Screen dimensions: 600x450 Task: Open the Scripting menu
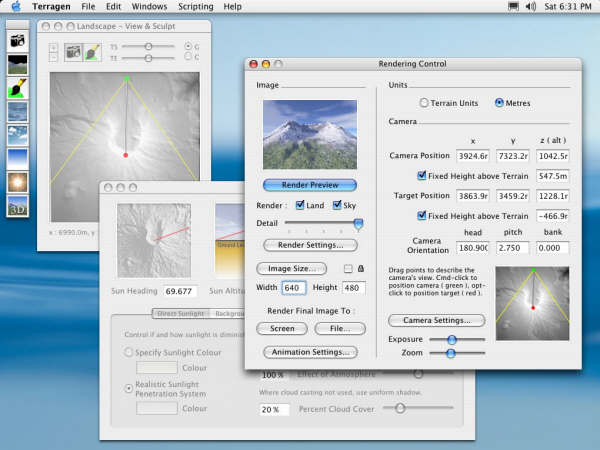coord(195,7)
